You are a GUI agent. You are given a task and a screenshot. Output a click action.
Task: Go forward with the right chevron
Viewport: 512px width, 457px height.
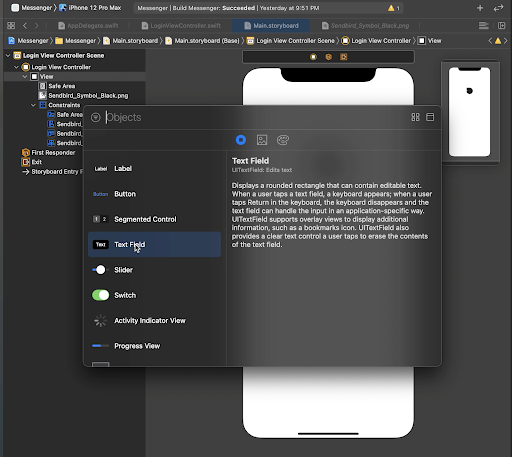coord(37,26)
